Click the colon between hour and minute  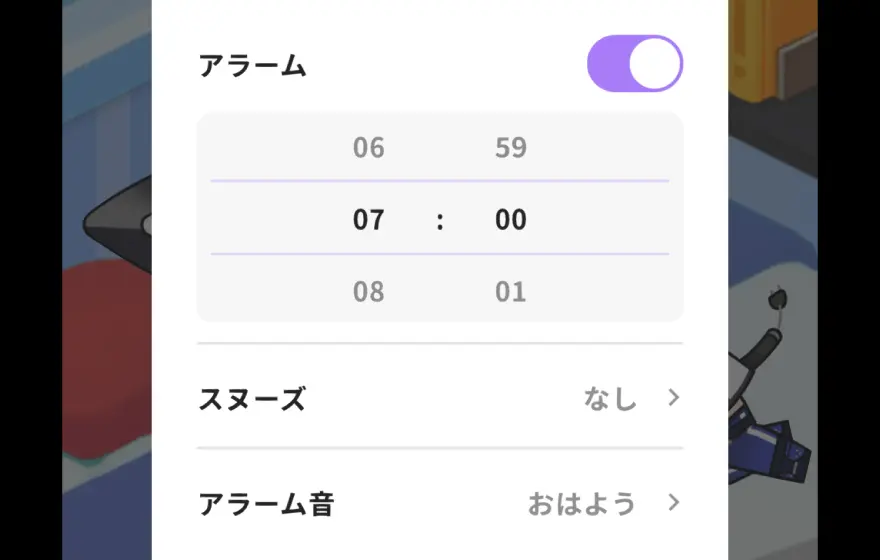point(440,221)
